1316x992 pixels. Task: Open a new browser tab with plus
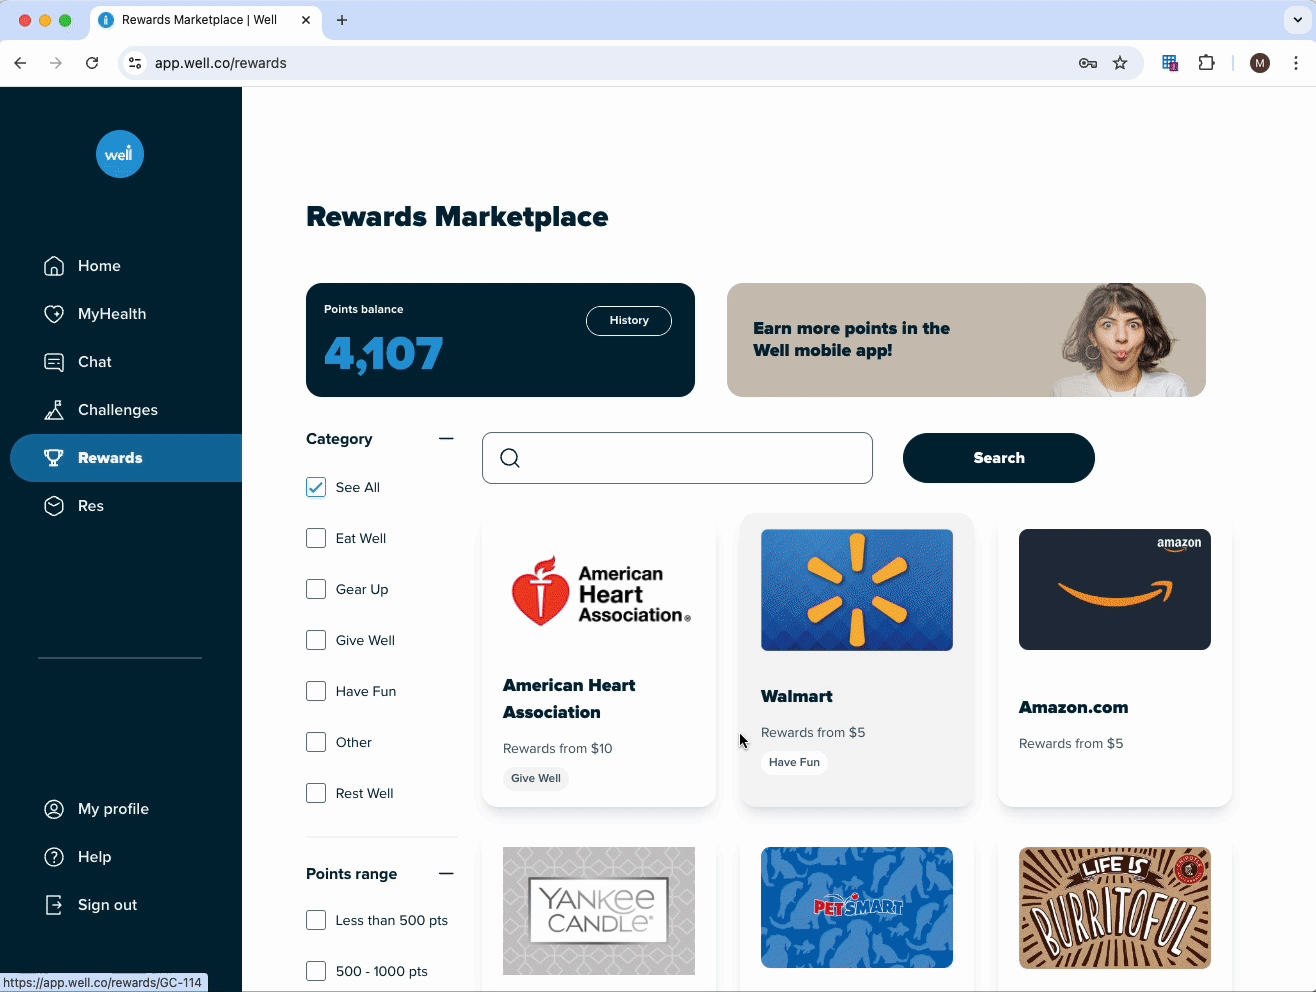342,20
